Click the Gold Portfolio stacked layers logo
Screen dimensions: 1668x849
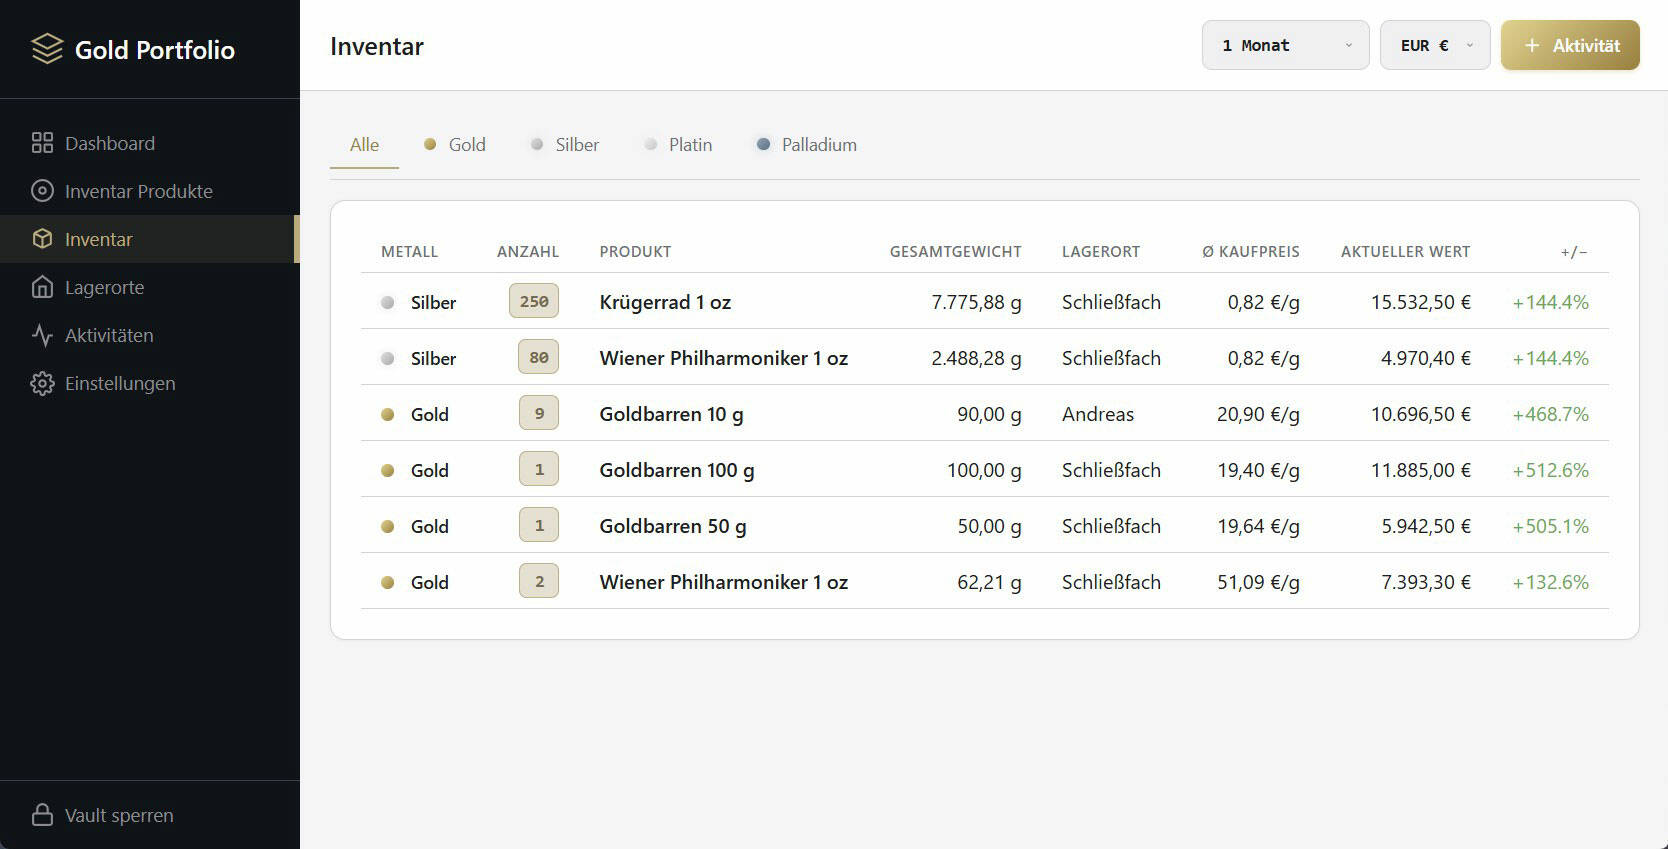47,49
